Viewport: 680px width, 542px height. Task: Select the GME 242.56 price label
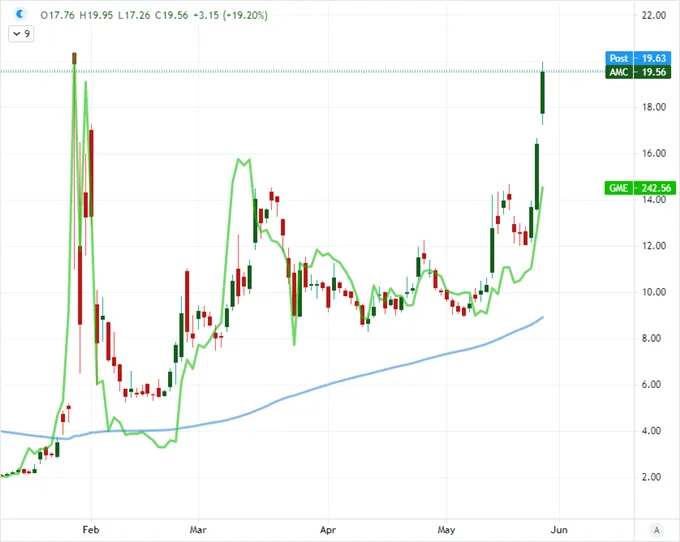(x=640, y=188)
